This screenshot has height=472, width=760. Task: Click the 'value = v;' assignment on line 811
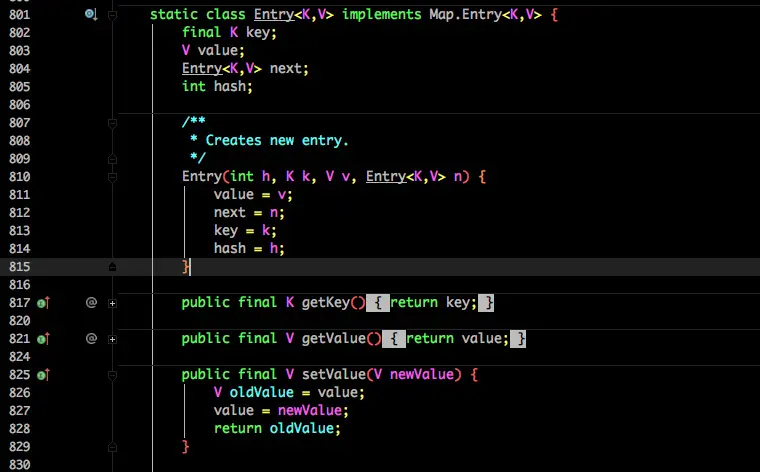click(253, 194)
